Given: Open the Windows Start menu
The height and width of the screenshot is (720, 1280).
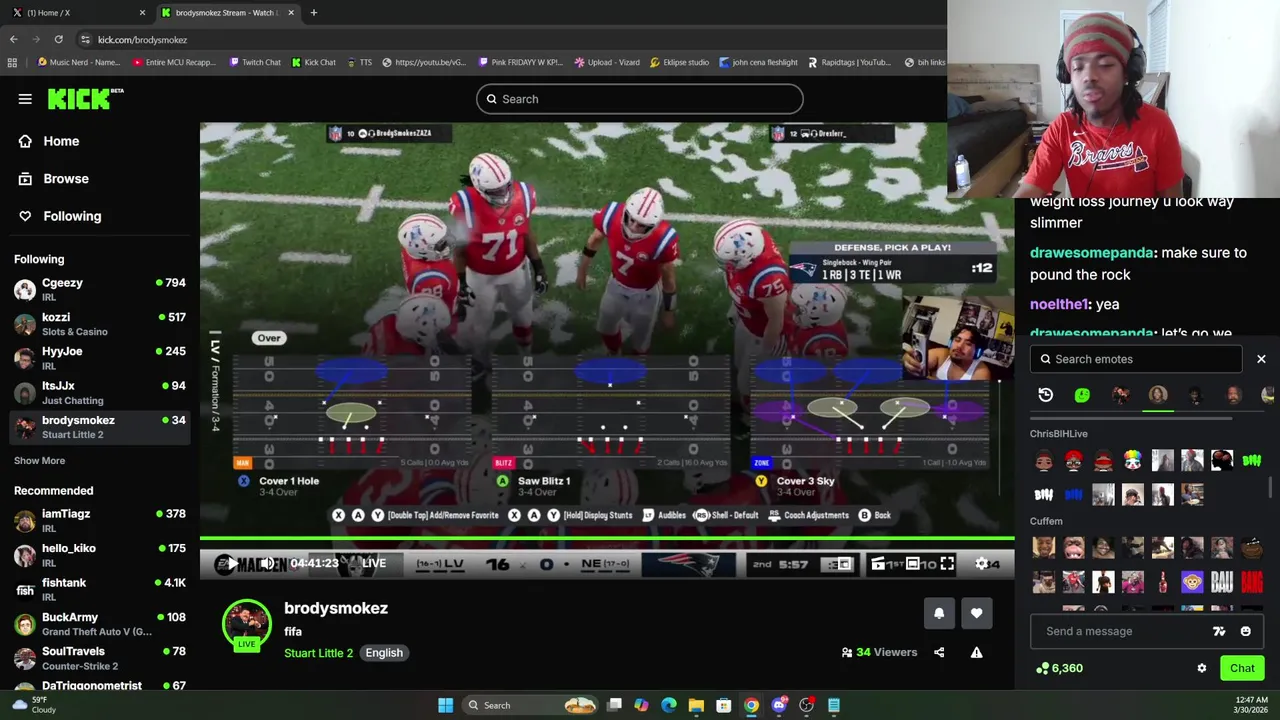Looking at the screenshot, I should [445, 705].
